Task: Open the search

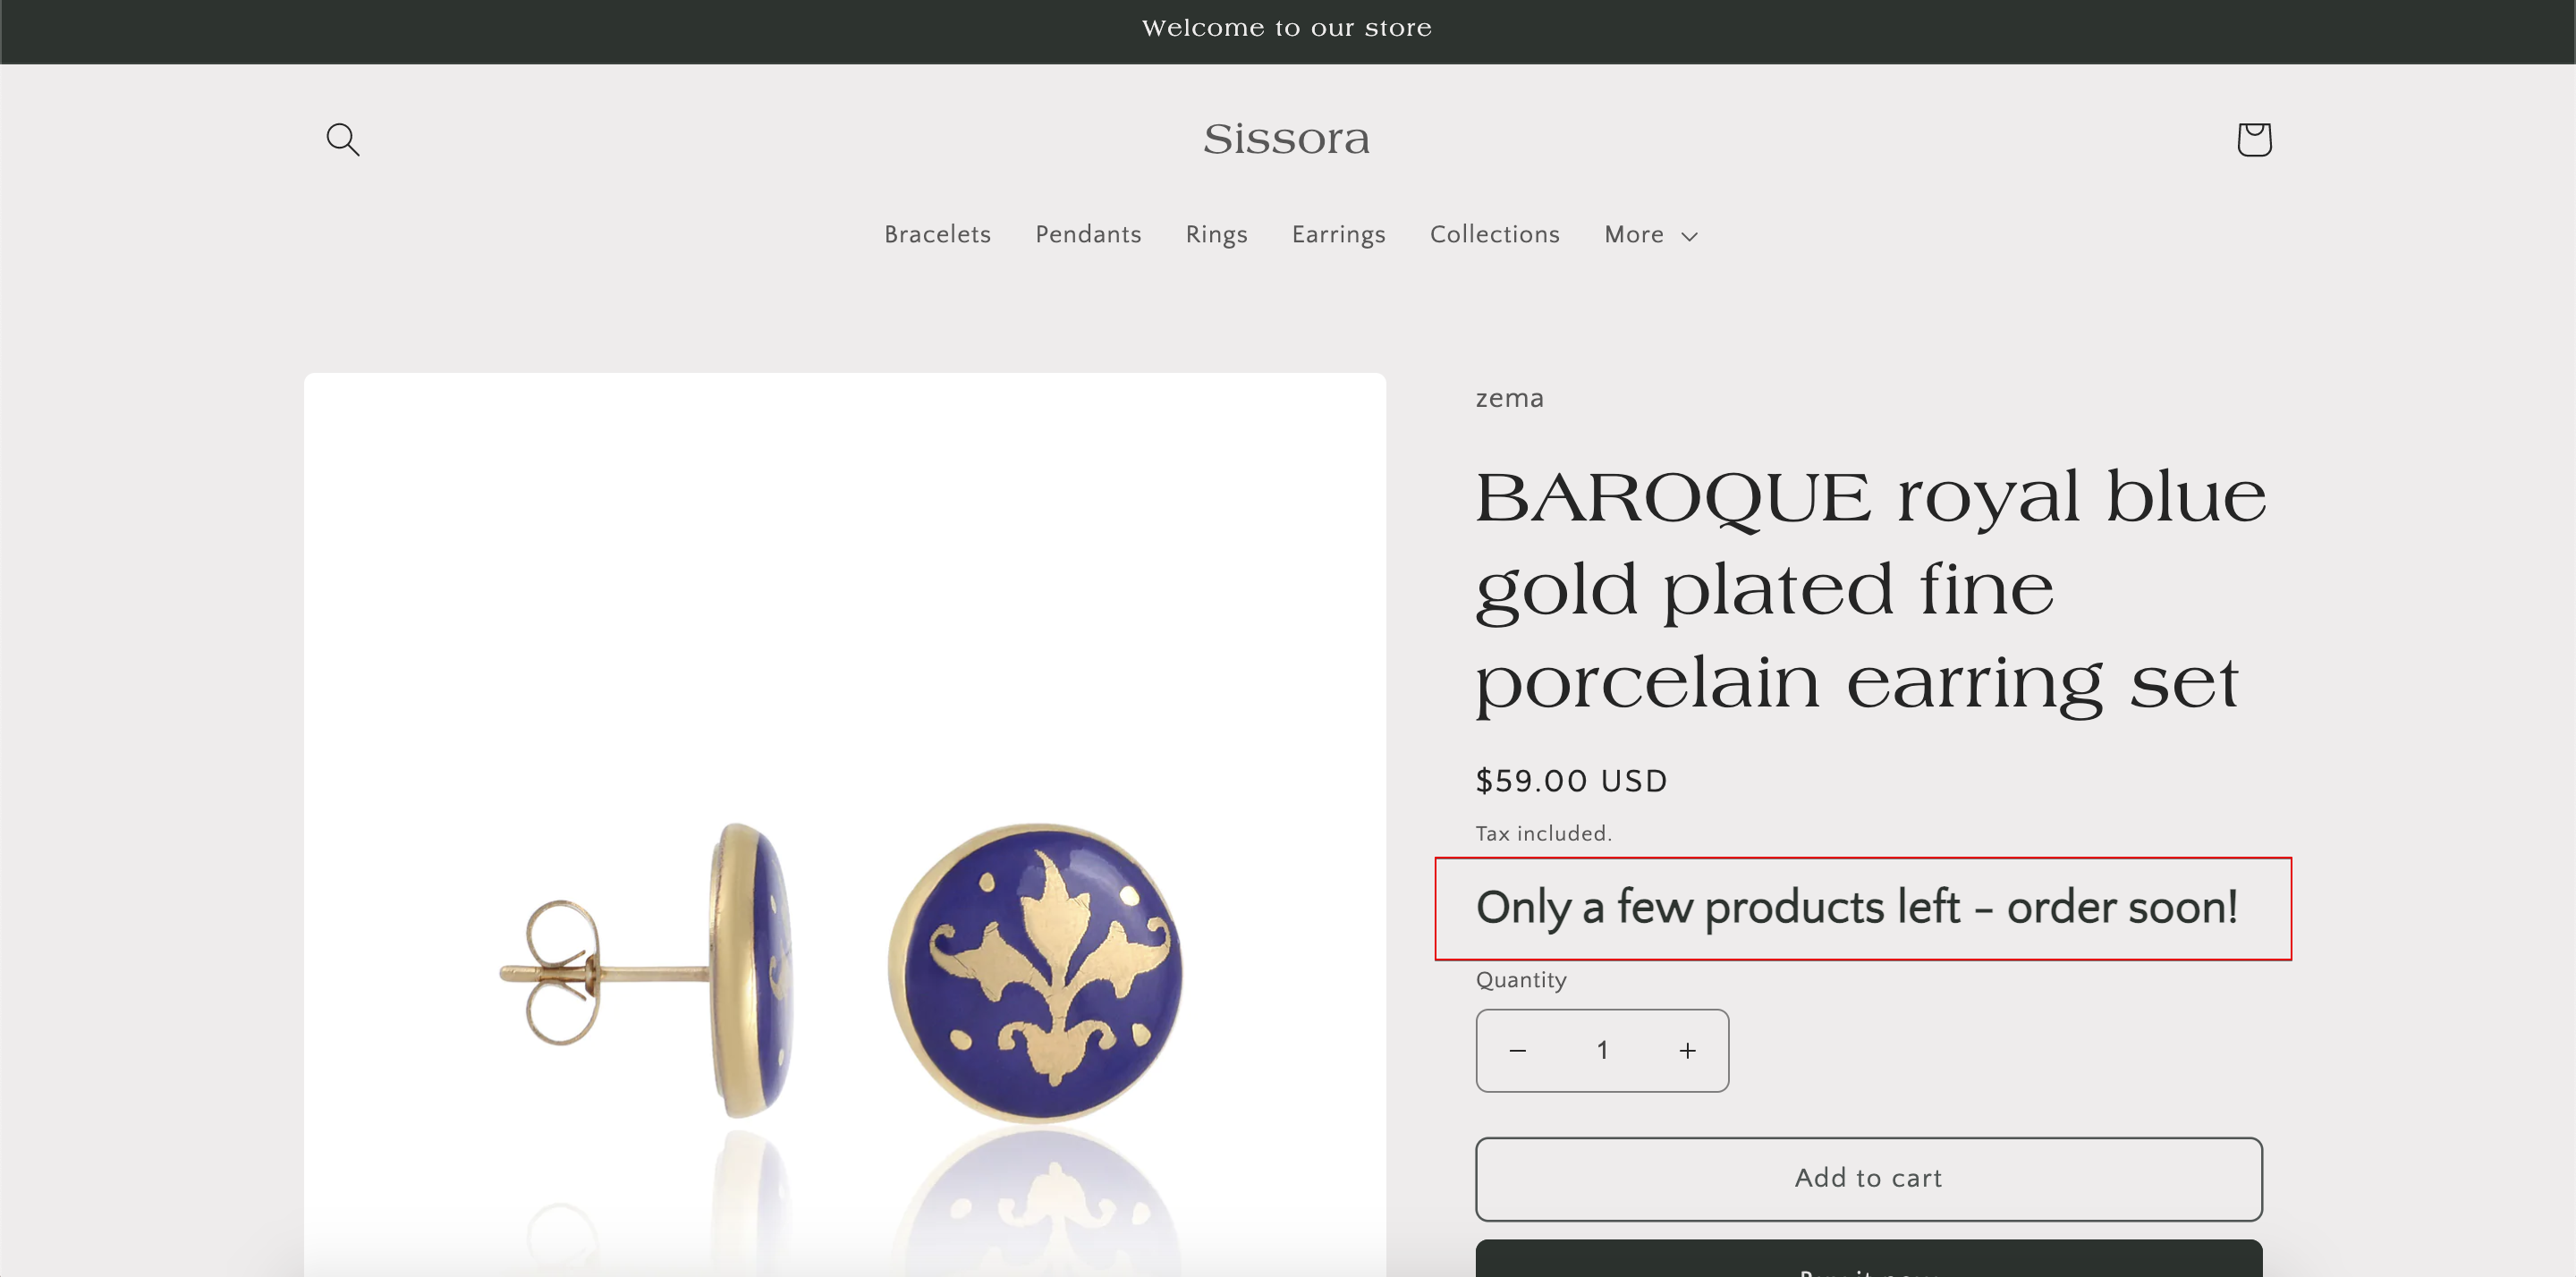Action: click(x=343, y=140)
